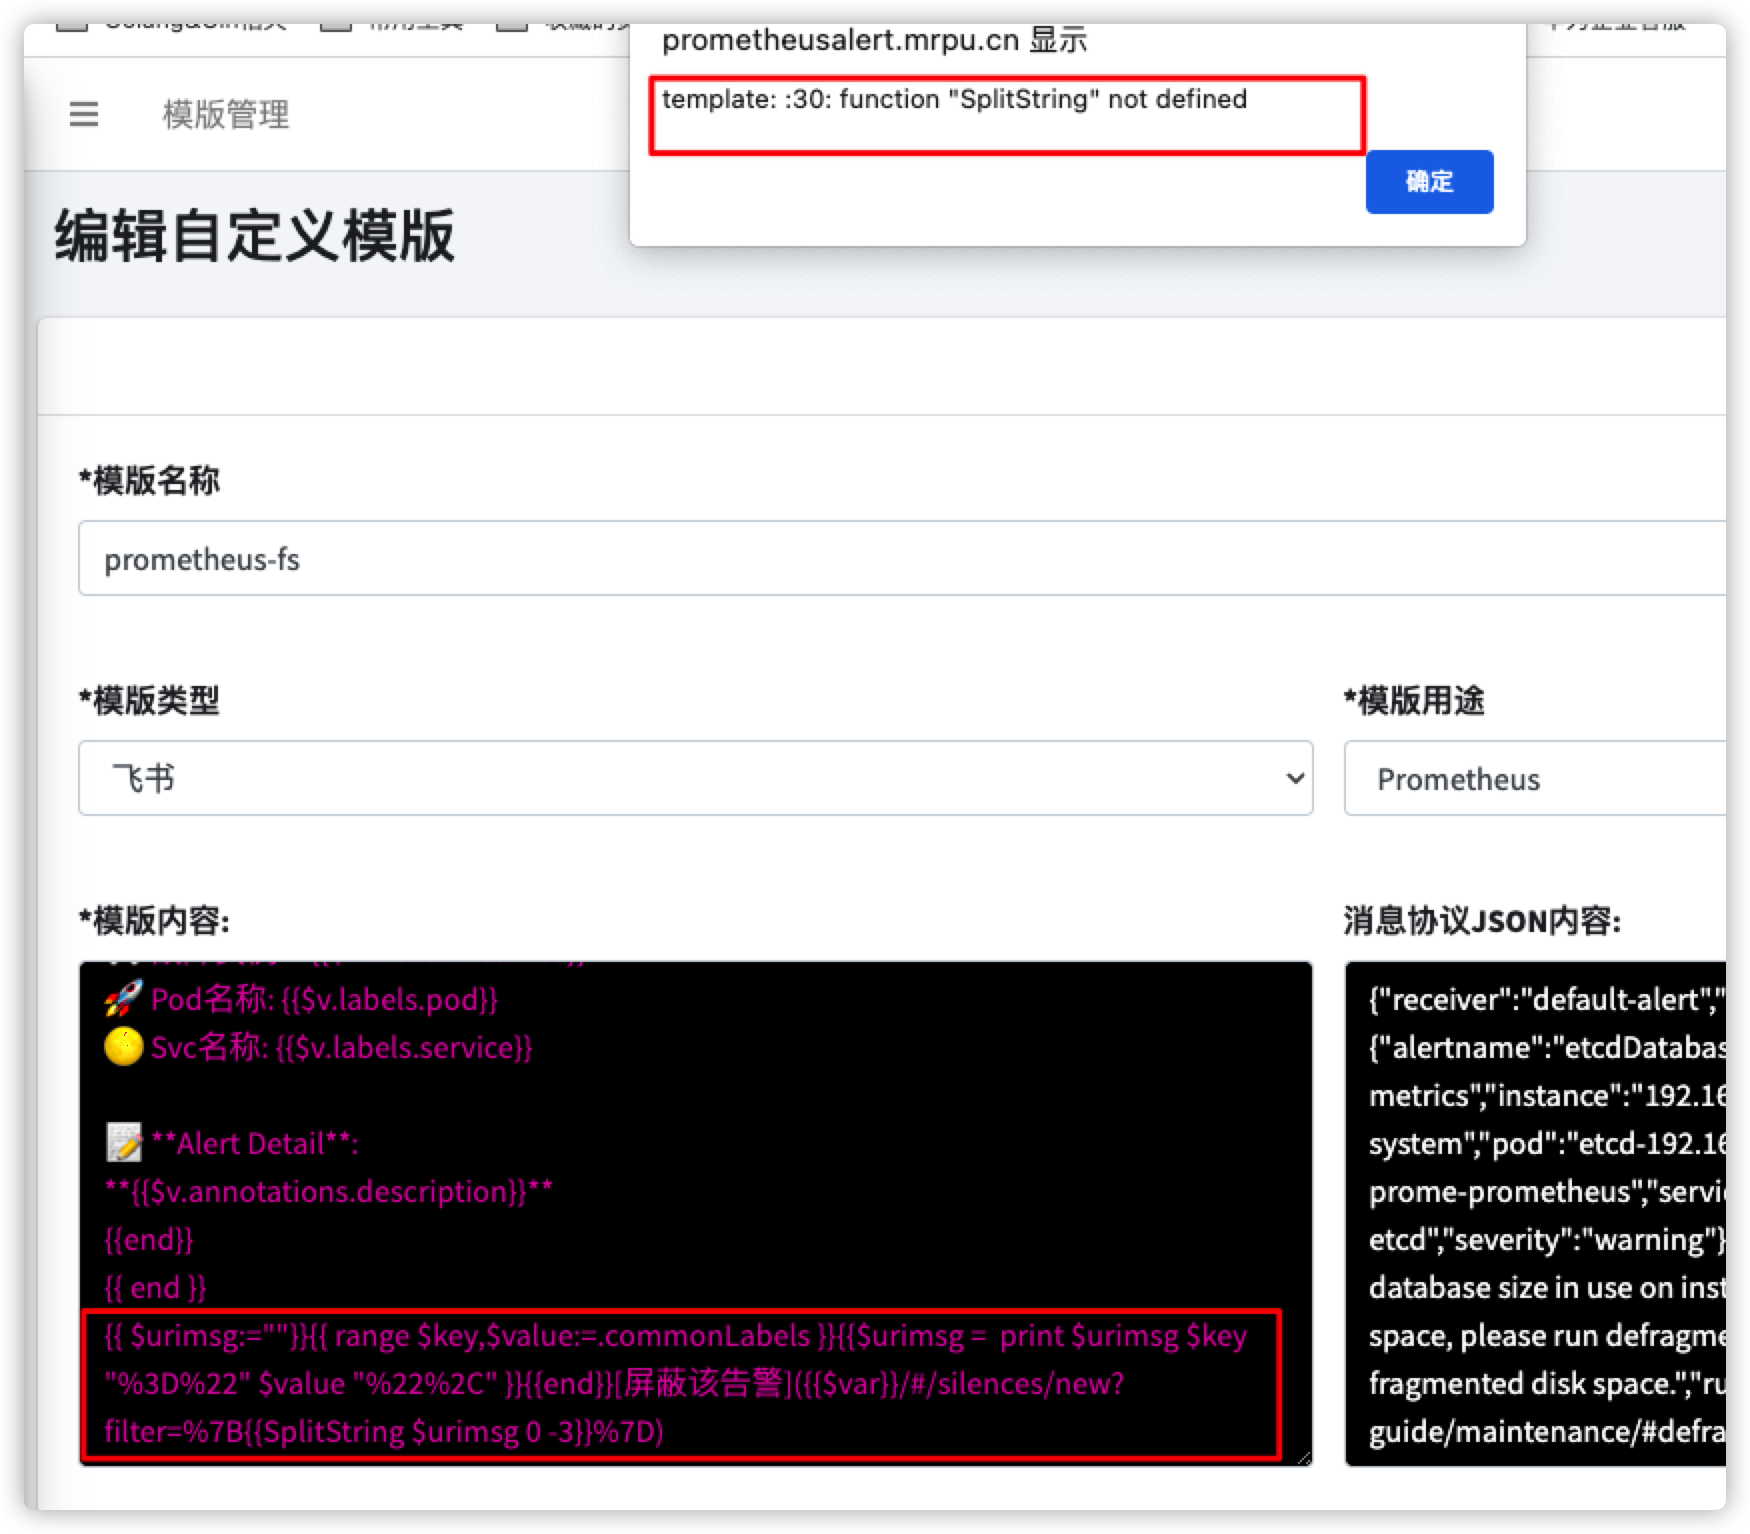Select the SplitString error message text

coord(955,99)
